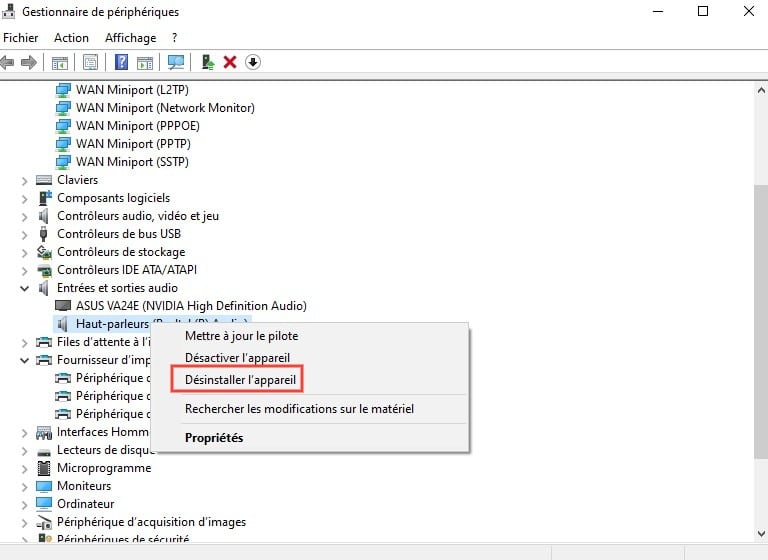This screenshot has height=560, width=768.
Task: Expand the Ordinateur category
Action: pos(24,505)
